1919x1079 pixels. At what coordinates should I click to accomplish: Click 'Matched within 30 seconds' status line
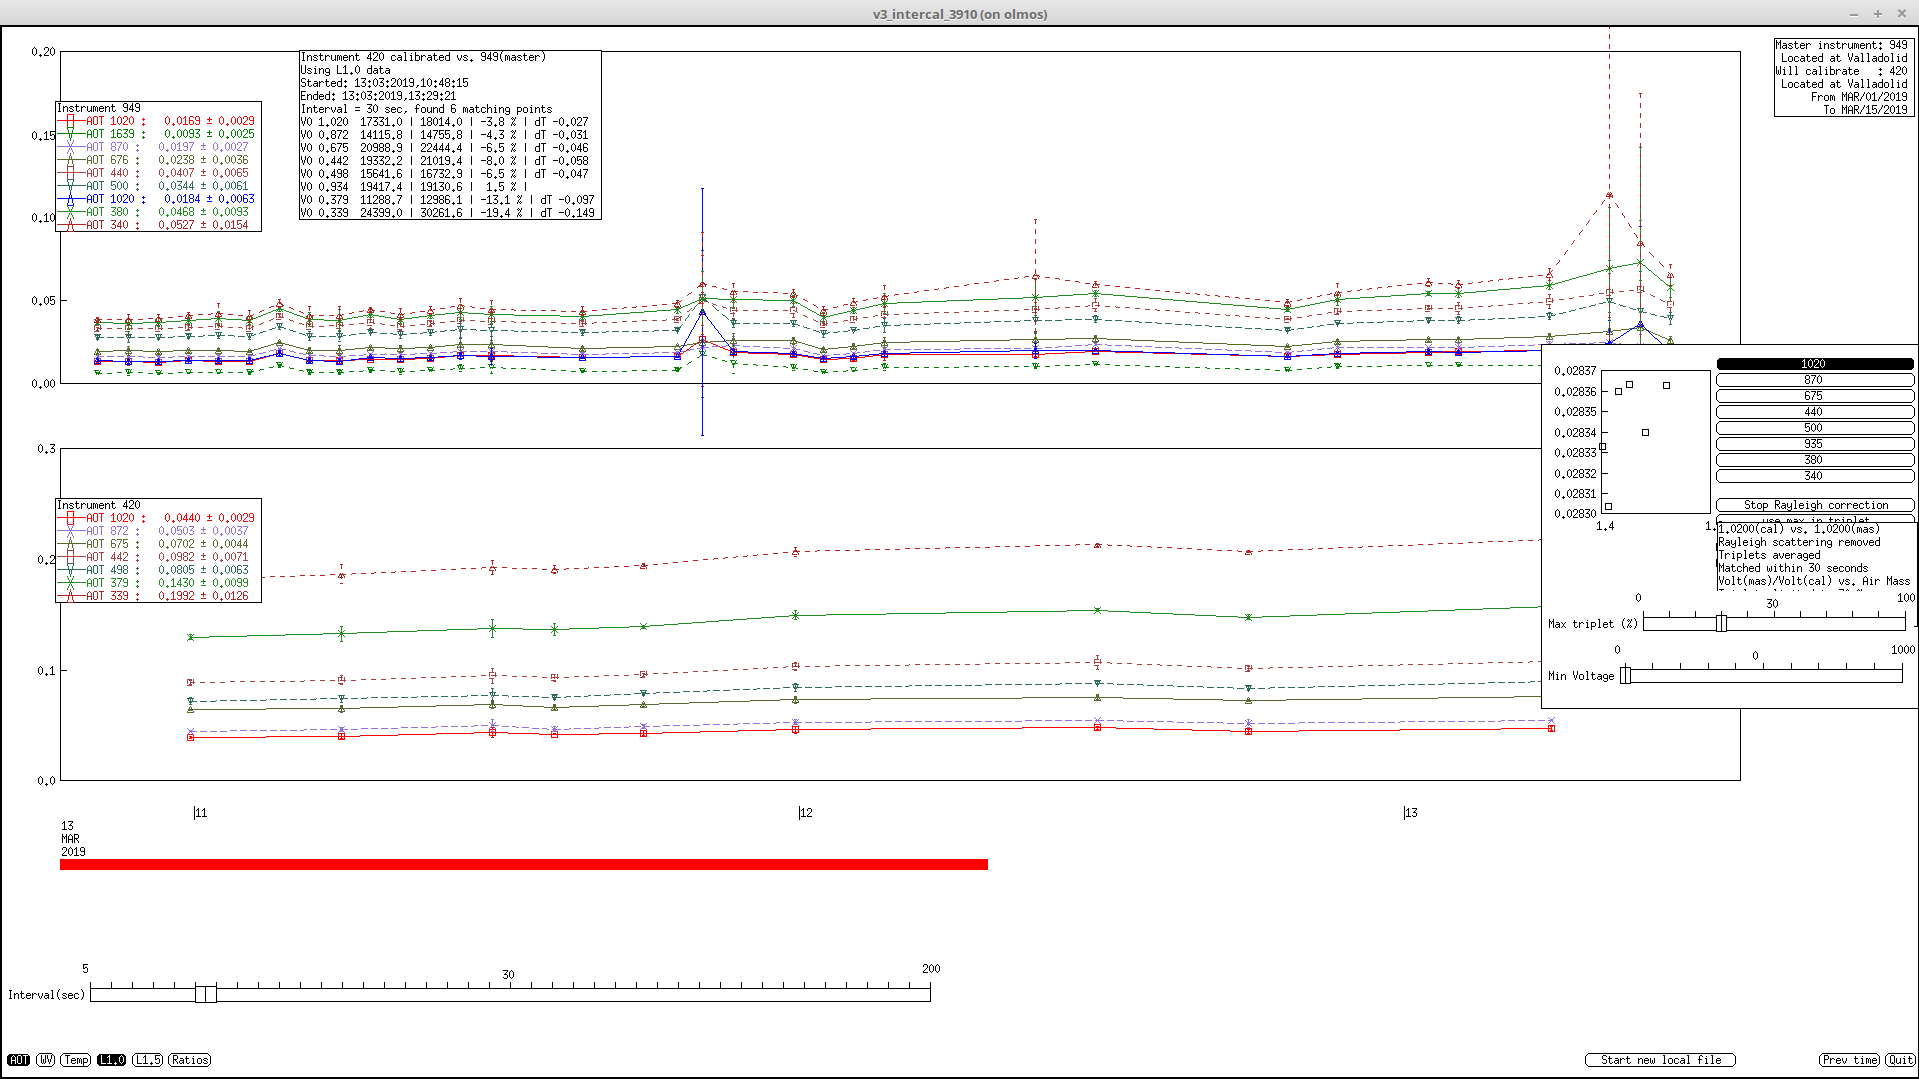1793,568
